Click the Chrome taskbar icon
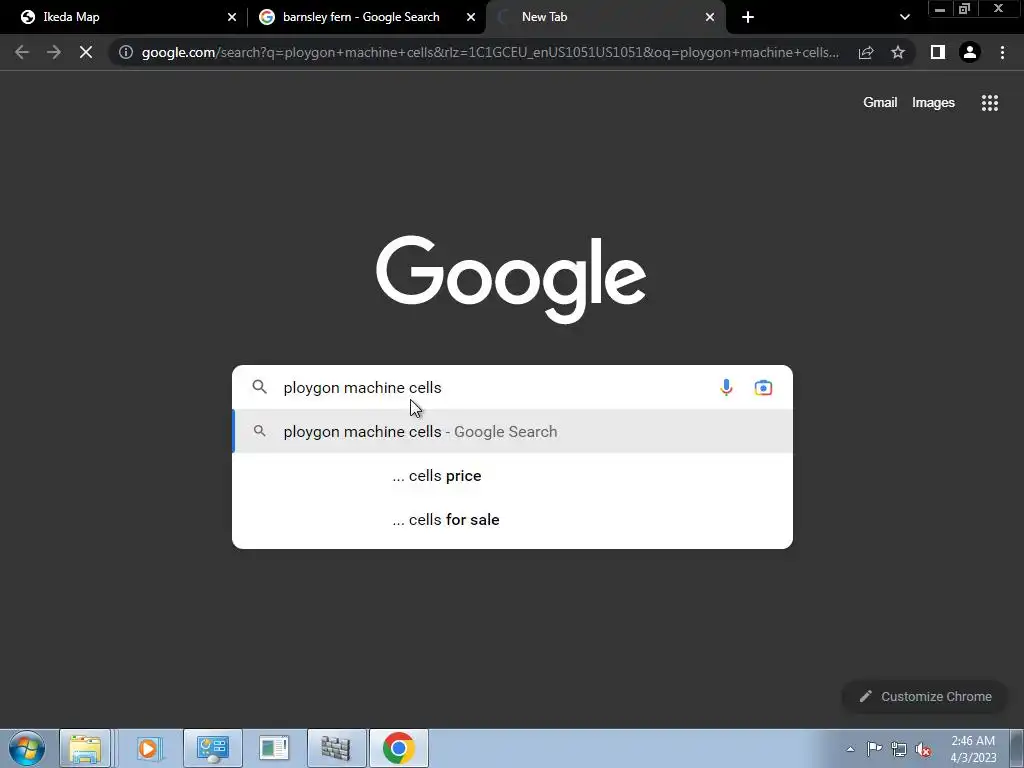Viewport: 1024px width, 768px height. 398,748
